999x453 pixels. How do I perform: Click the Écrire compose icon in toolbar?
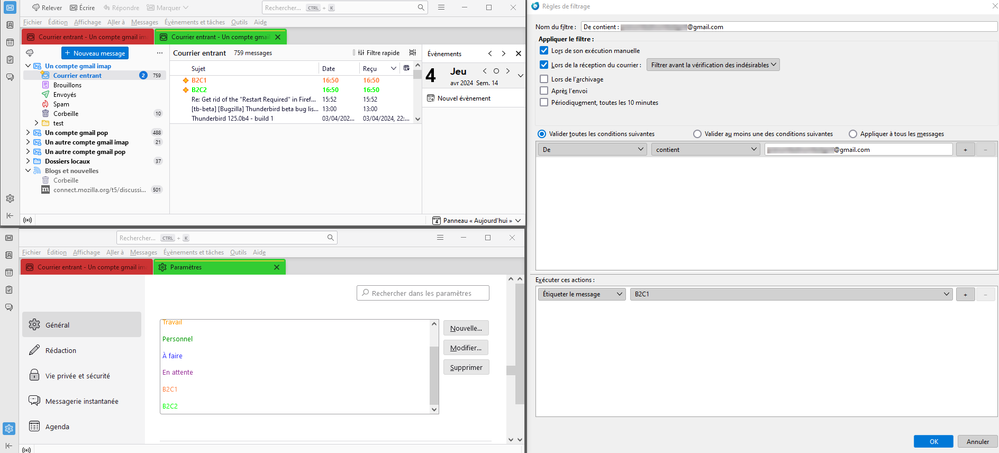pos(73,7)
